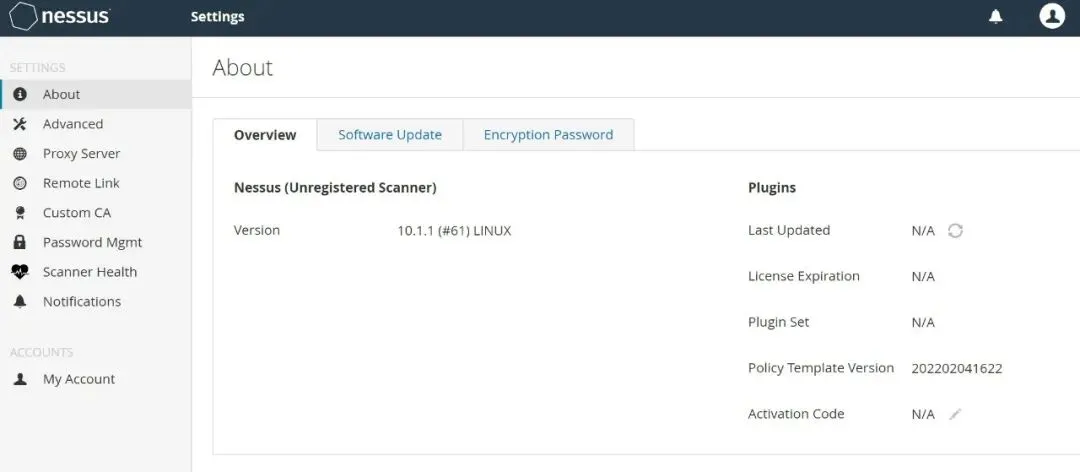
Task: Click the sidebar Notifications bell icon
Action: point(20,302)
